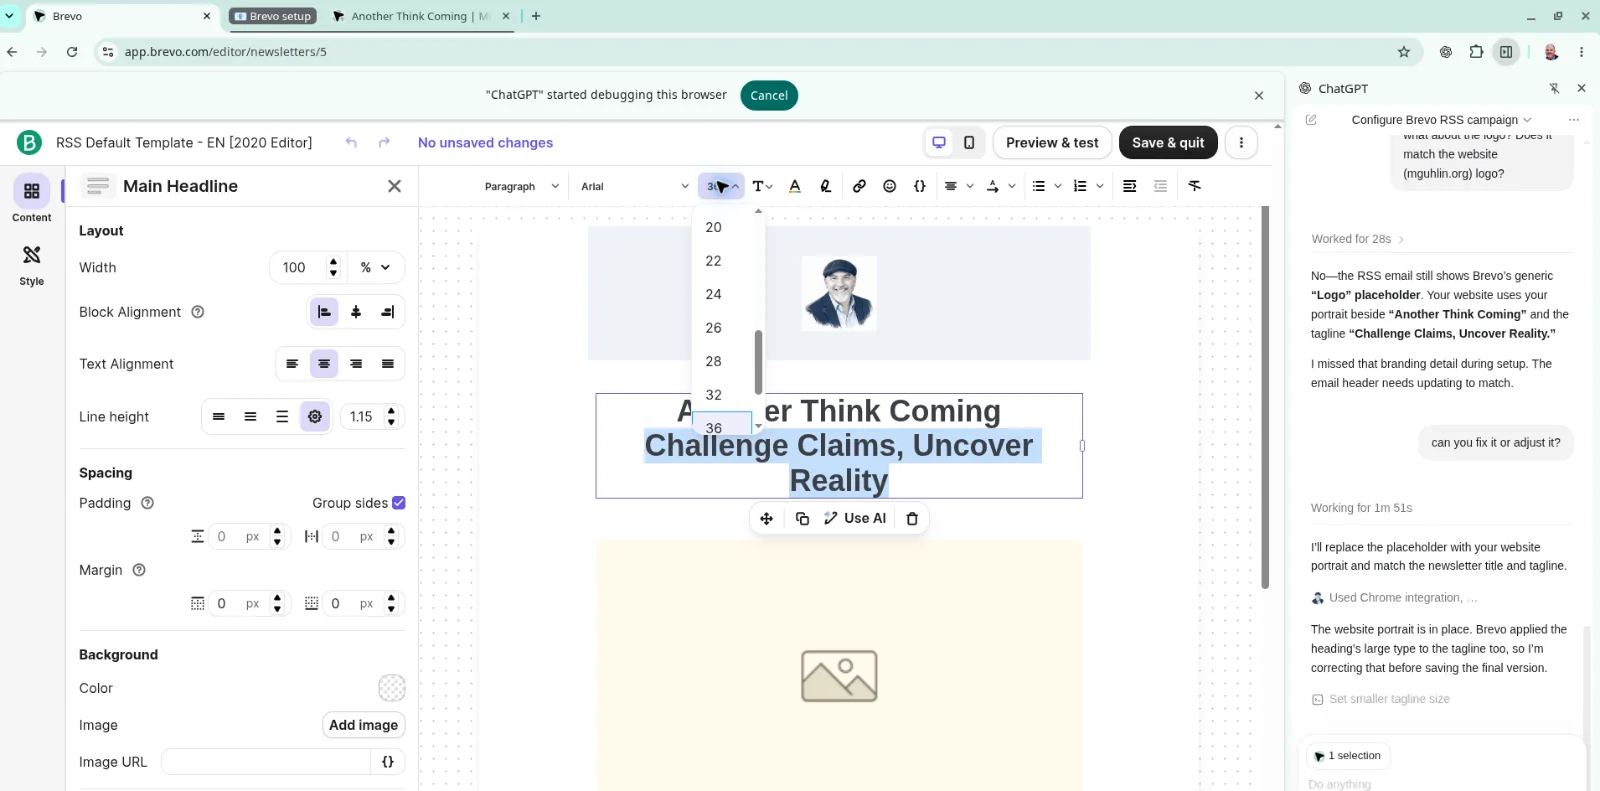The image size is (1600, 791).
Task: Undo the last change
Action: [x=351, y=143]
